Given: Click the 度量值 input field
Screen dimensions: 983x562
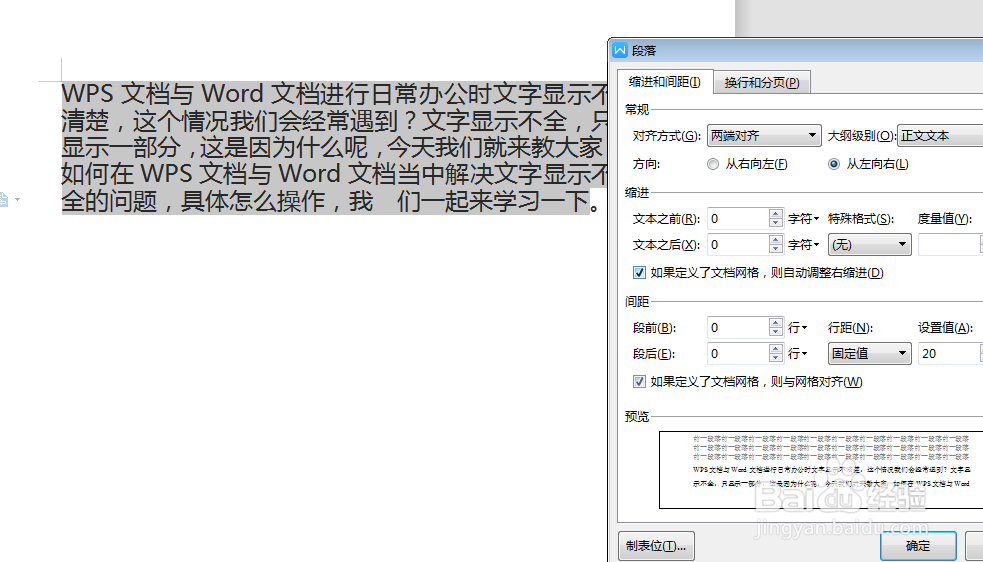Looking at the screenshot, I should (x=950, y=245).
